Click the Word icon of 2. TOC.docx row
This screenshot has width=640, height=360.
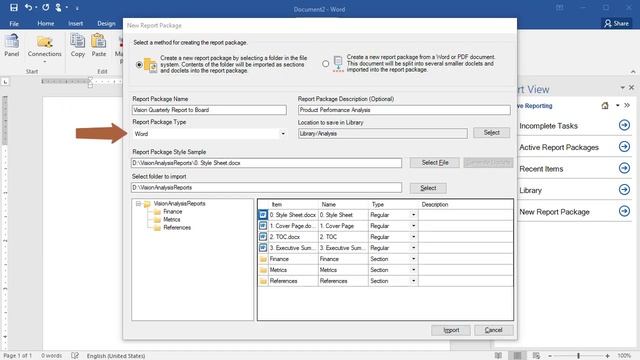(x=263, y=237)
